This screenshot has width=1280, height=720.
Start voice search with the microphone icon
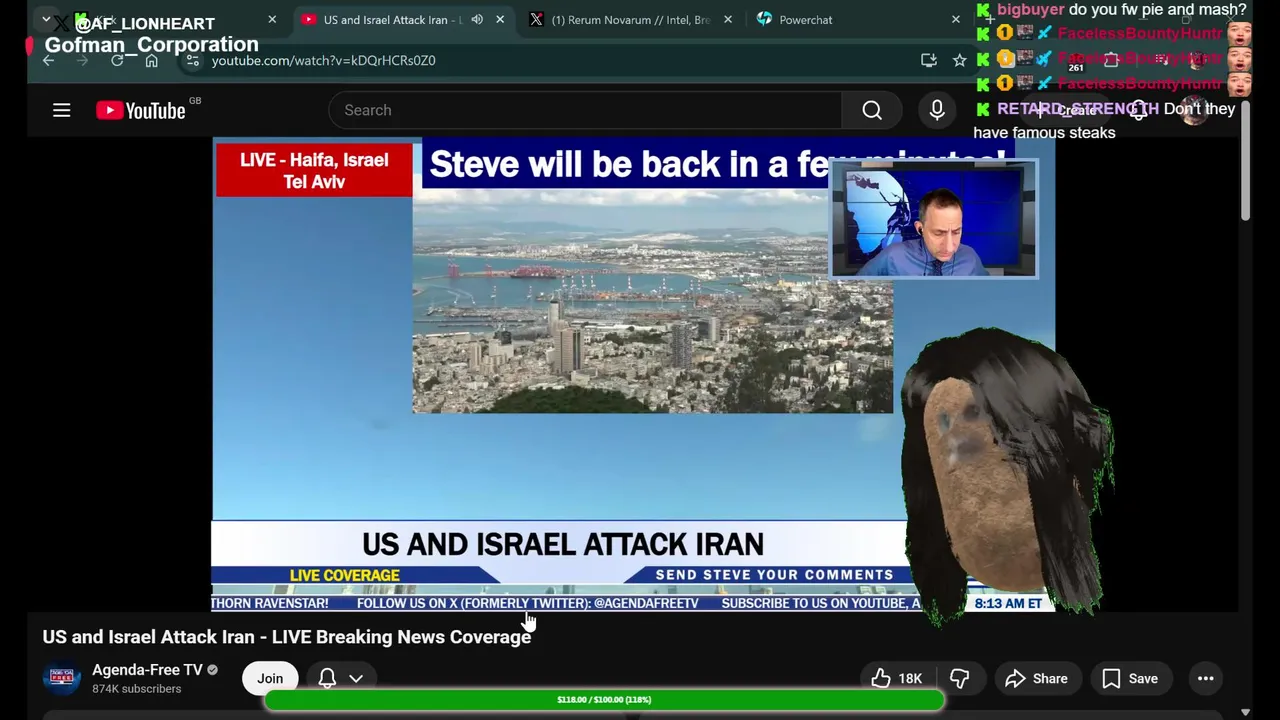coord(937,110)
